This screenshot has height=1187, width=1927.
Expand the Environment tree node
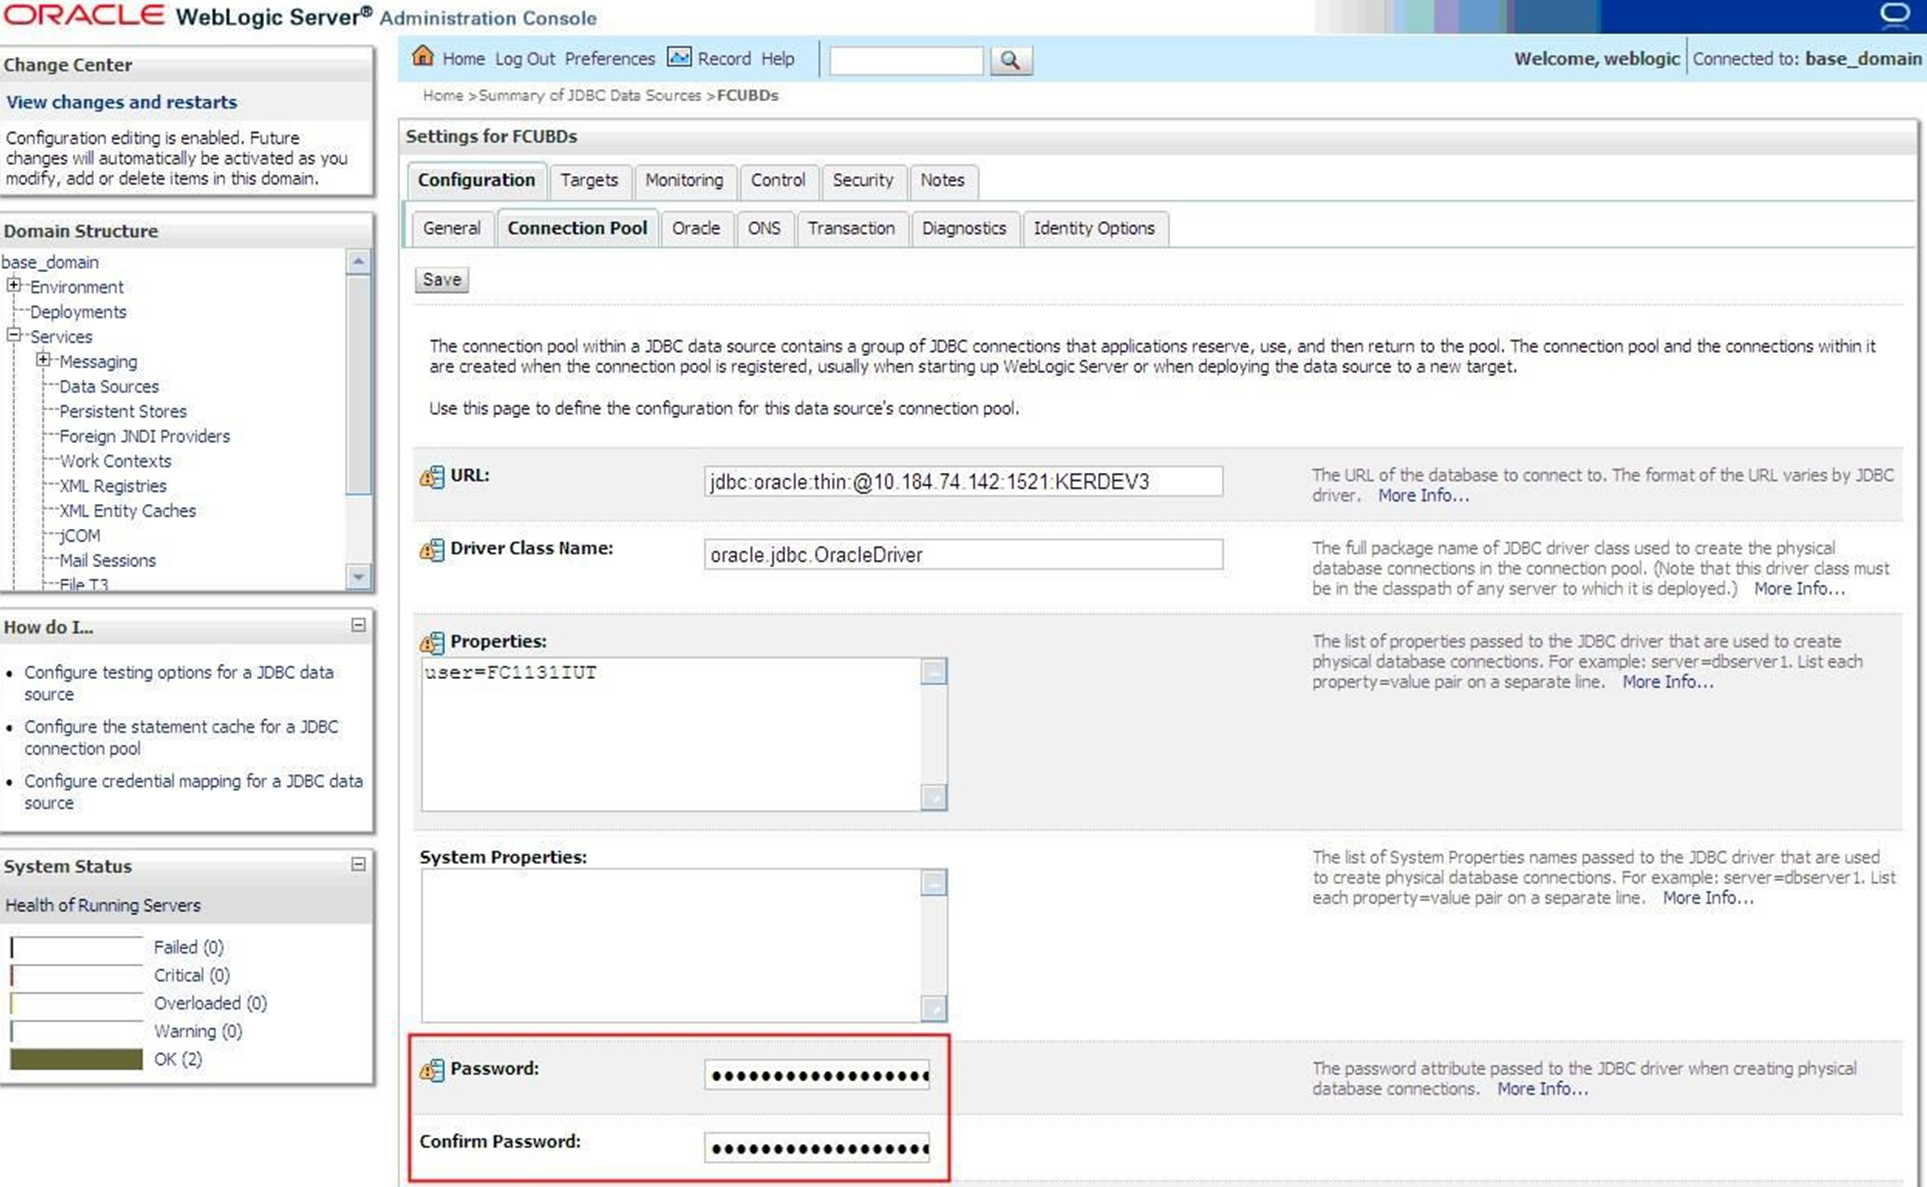coord(14,286)
